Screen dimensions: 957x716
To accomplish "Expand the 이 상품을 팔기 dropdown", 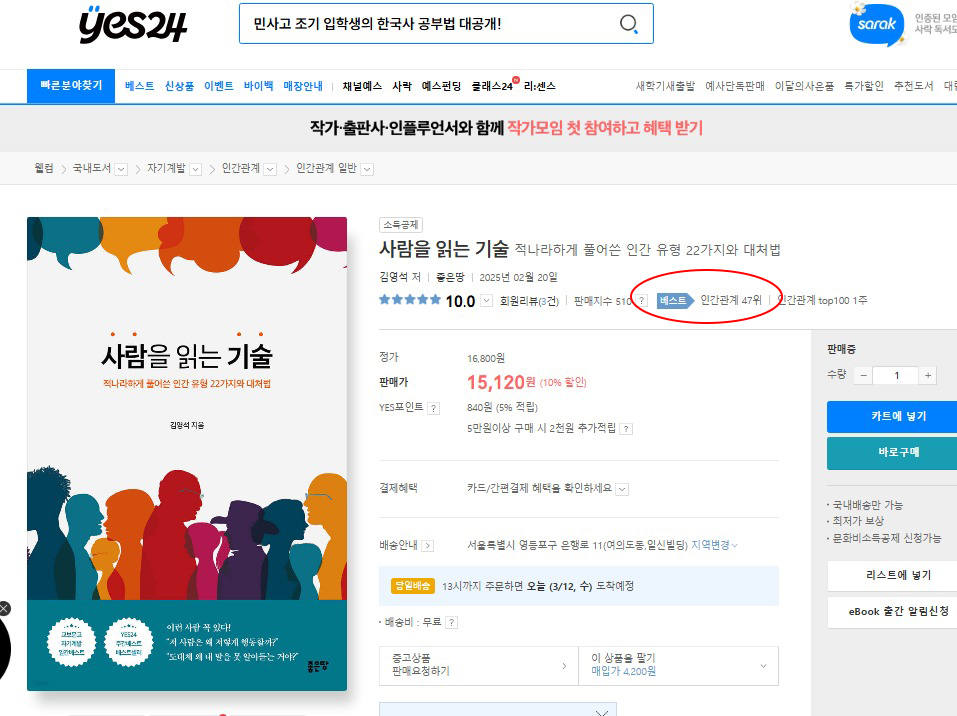I will 763,666.
